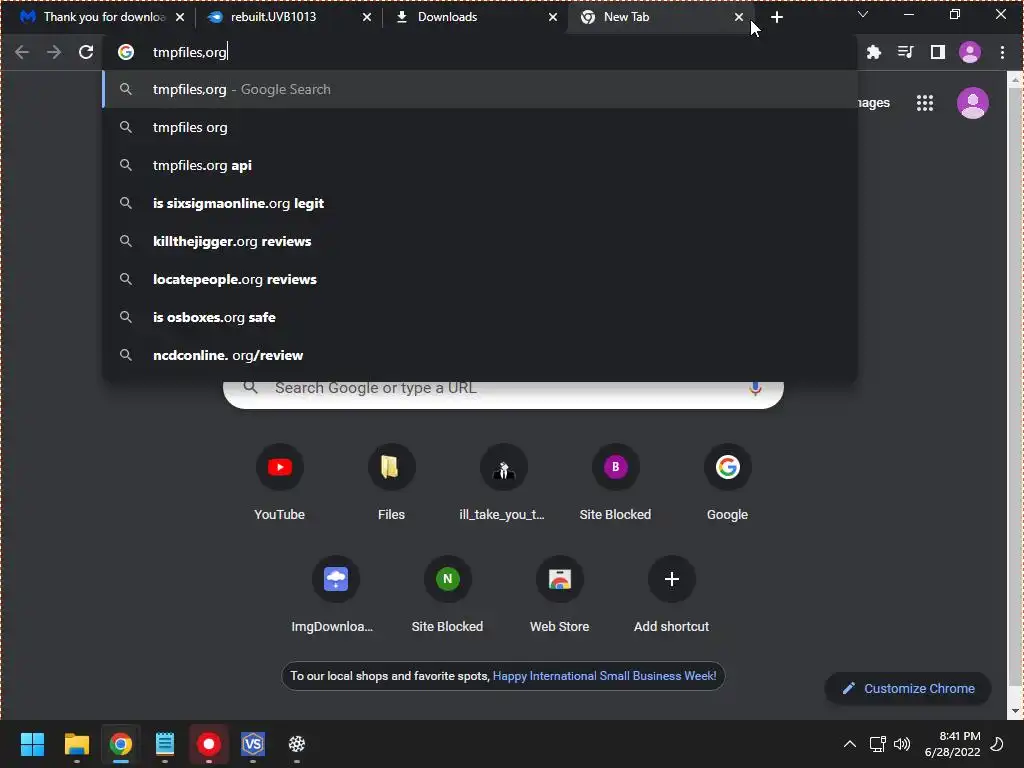This screenshot has height=768, width=1024.
Task: Open the focus assist moon icon
Action: coord(998,744)
